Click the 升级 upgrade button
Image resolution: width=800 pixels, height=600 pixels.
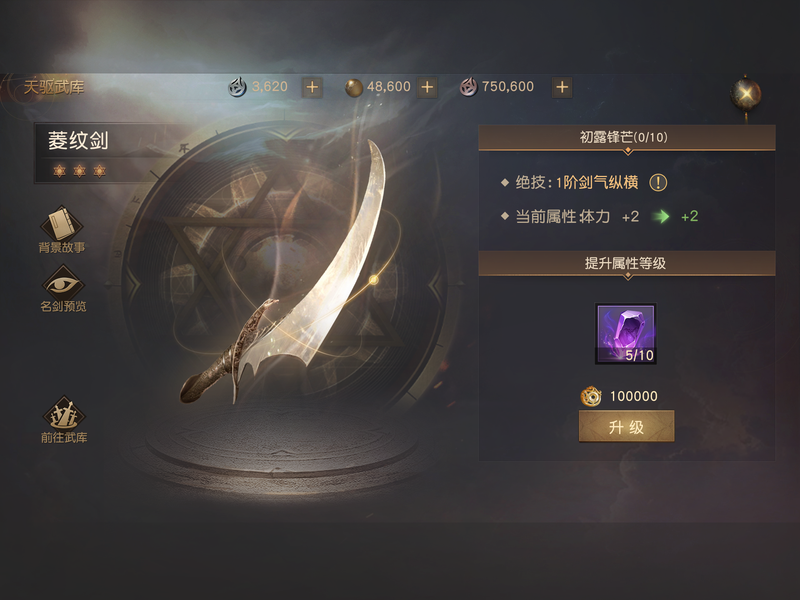627,427
